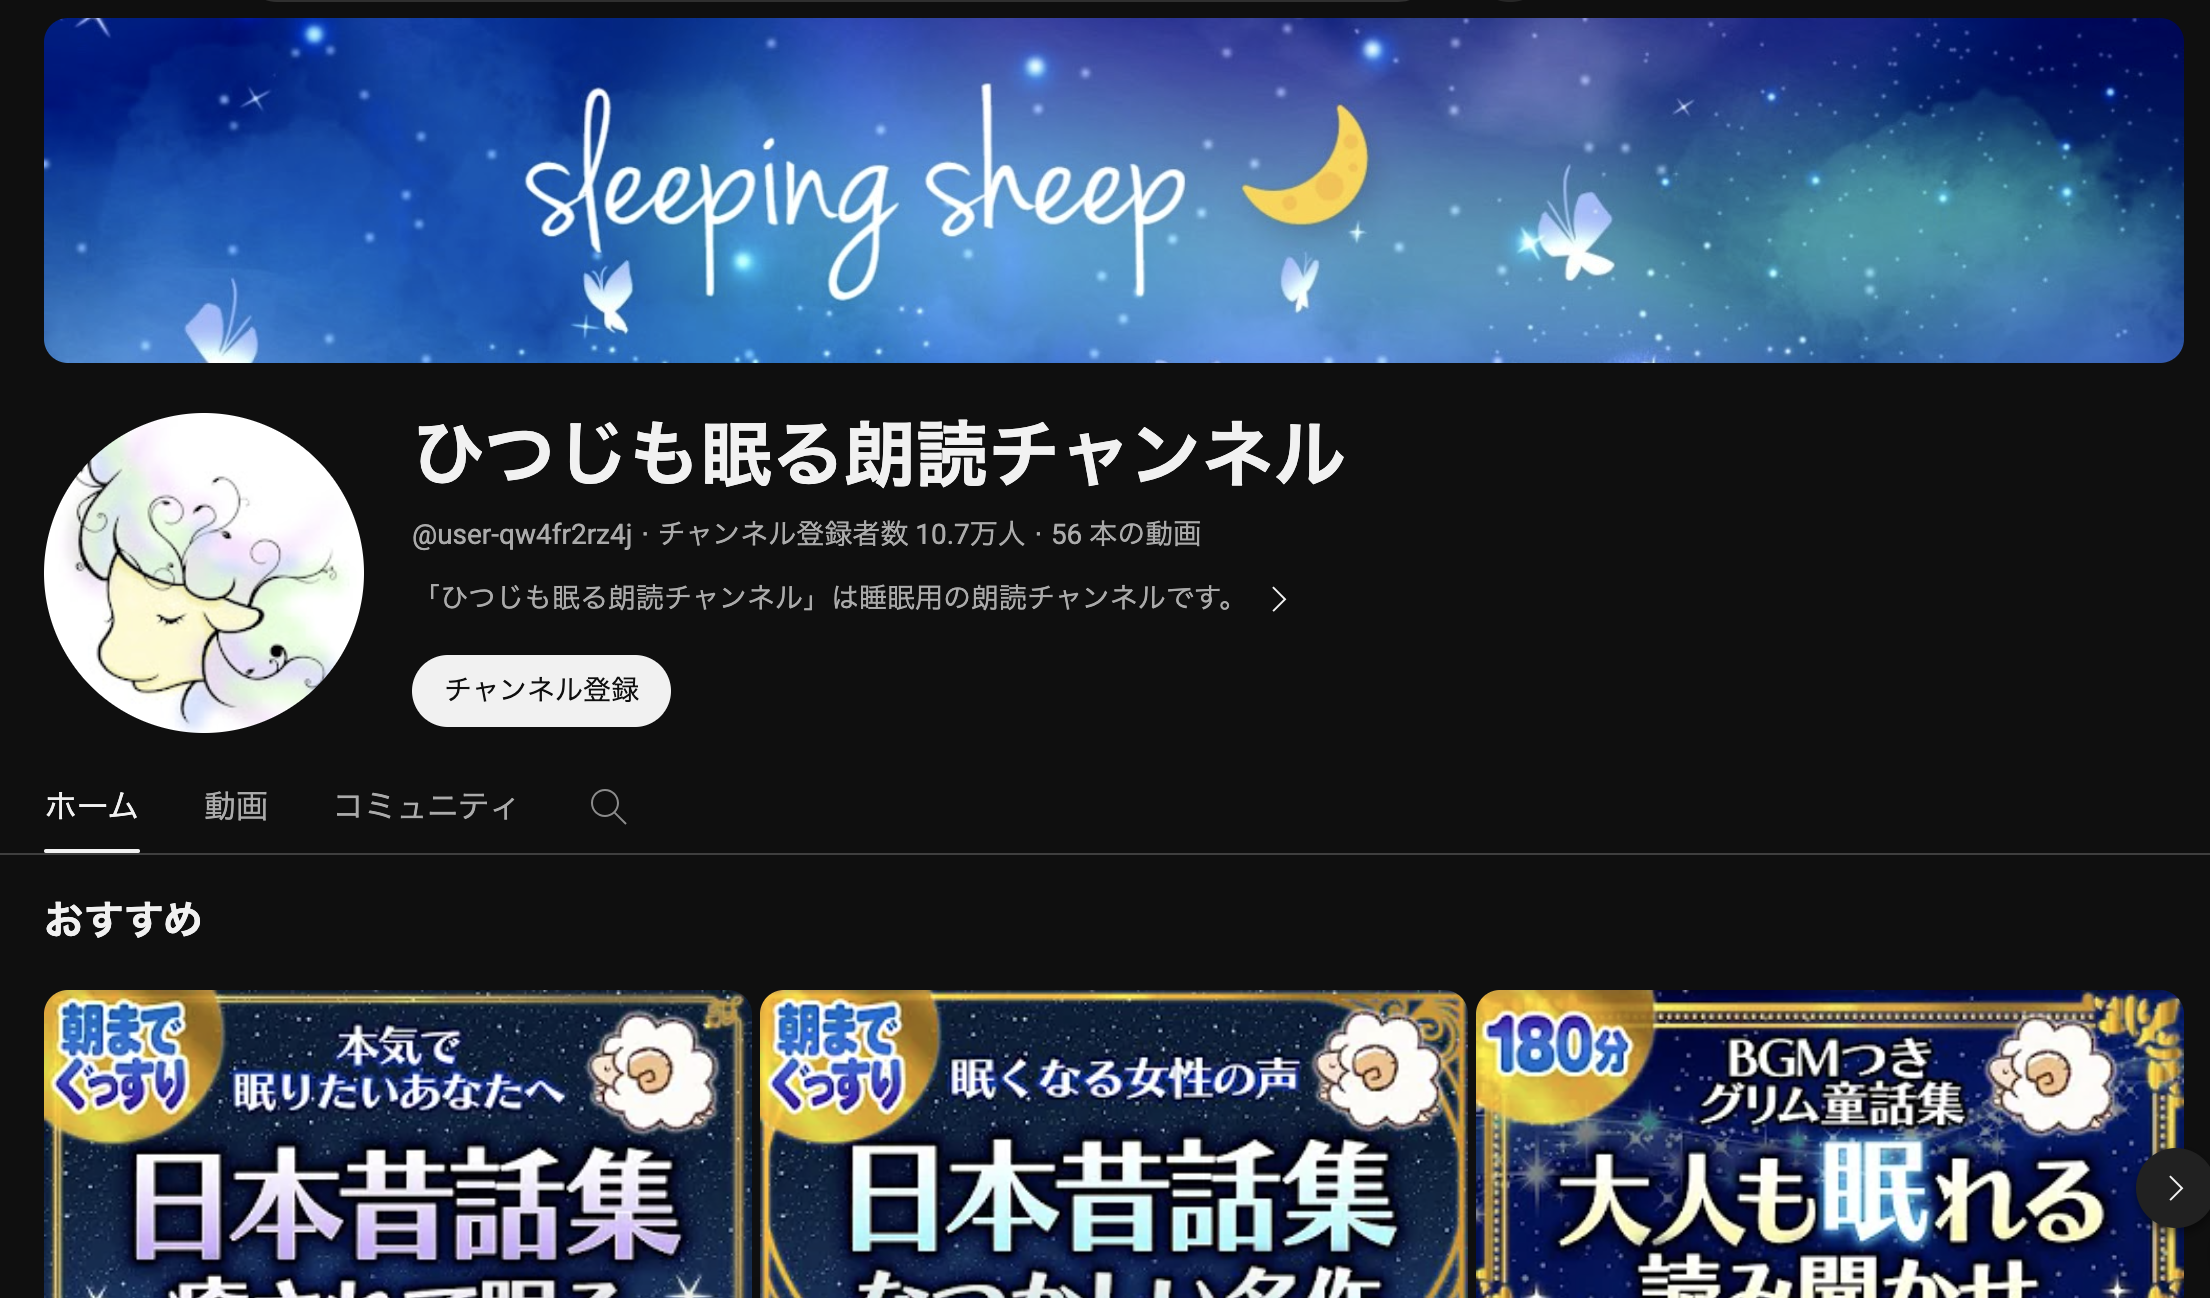Viewport: 2210px width, 1298px height.
Task: Open the 本気で眠りたいあなたへ video thumbnail
Action: tap(397, 1144)
